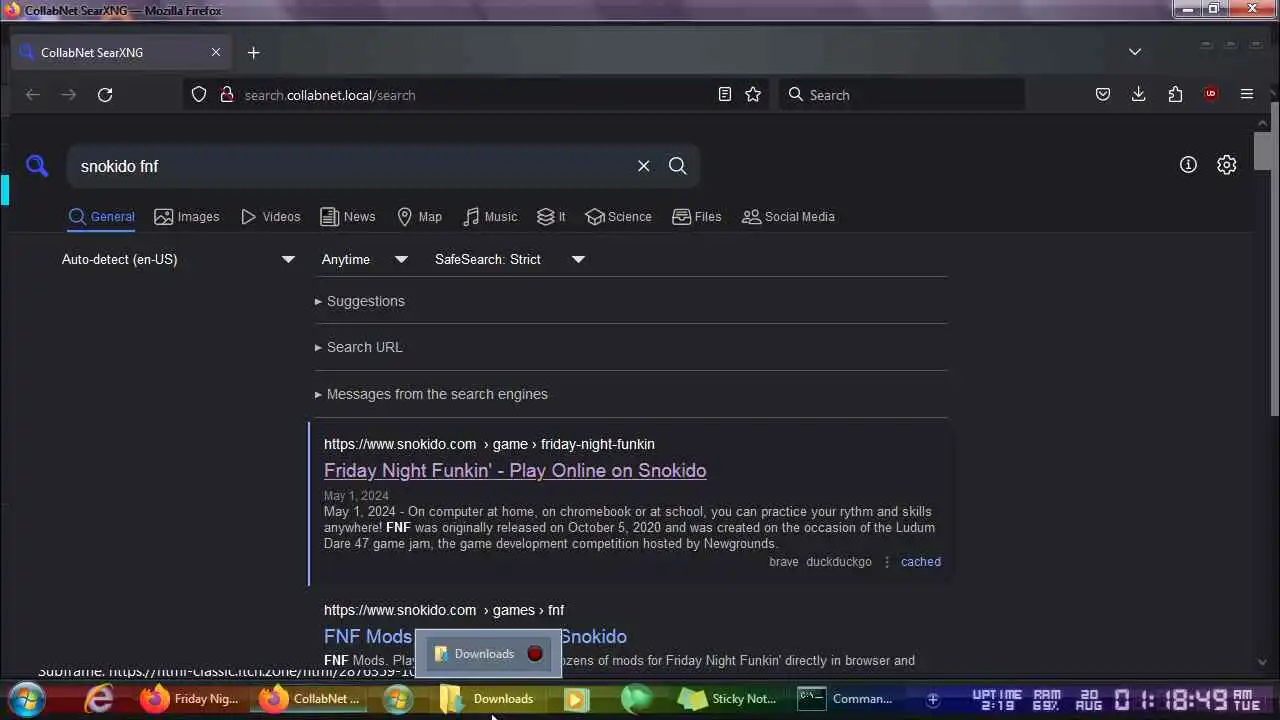This screenshot has width=1280, height=720.
Task: Switch to the Command Prompt taskbar item
Action: click(846, 699)
